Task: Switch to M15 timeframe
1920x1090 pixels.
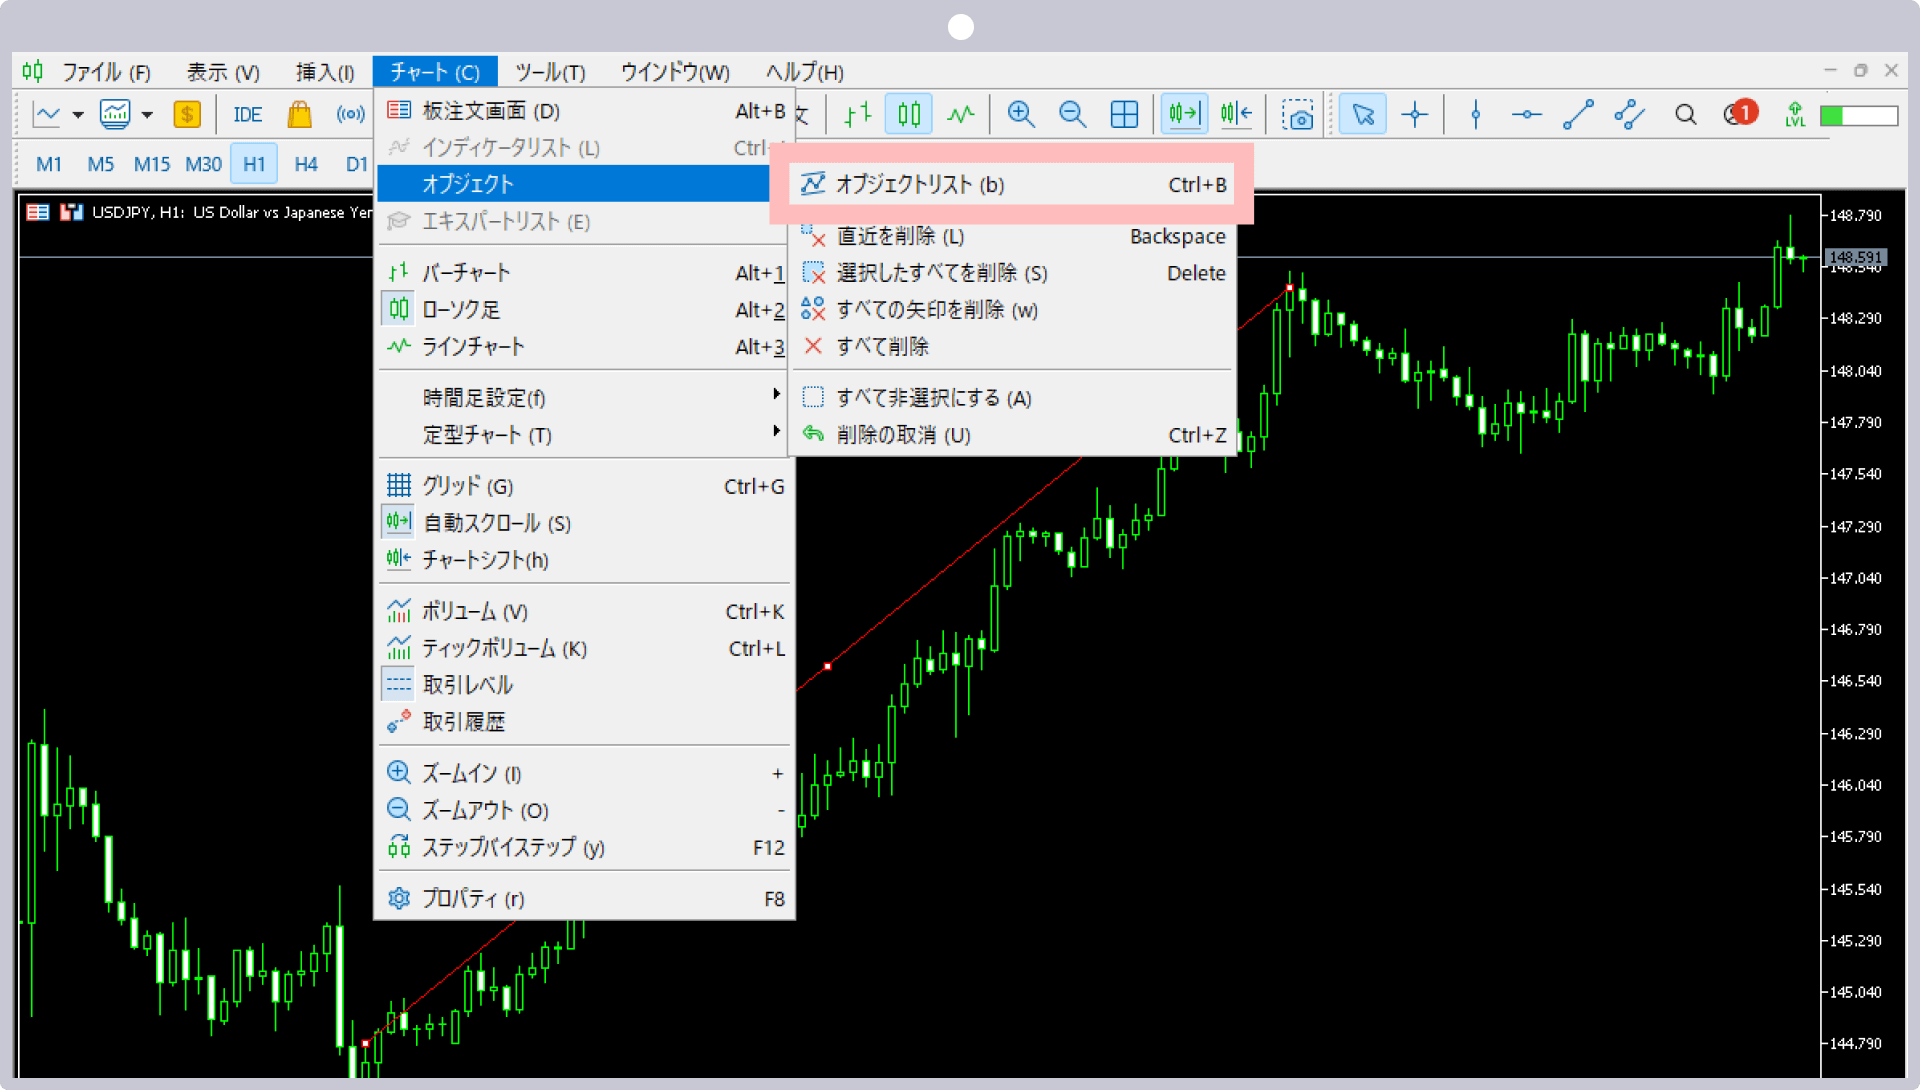Action: click(x=152, y=164)
